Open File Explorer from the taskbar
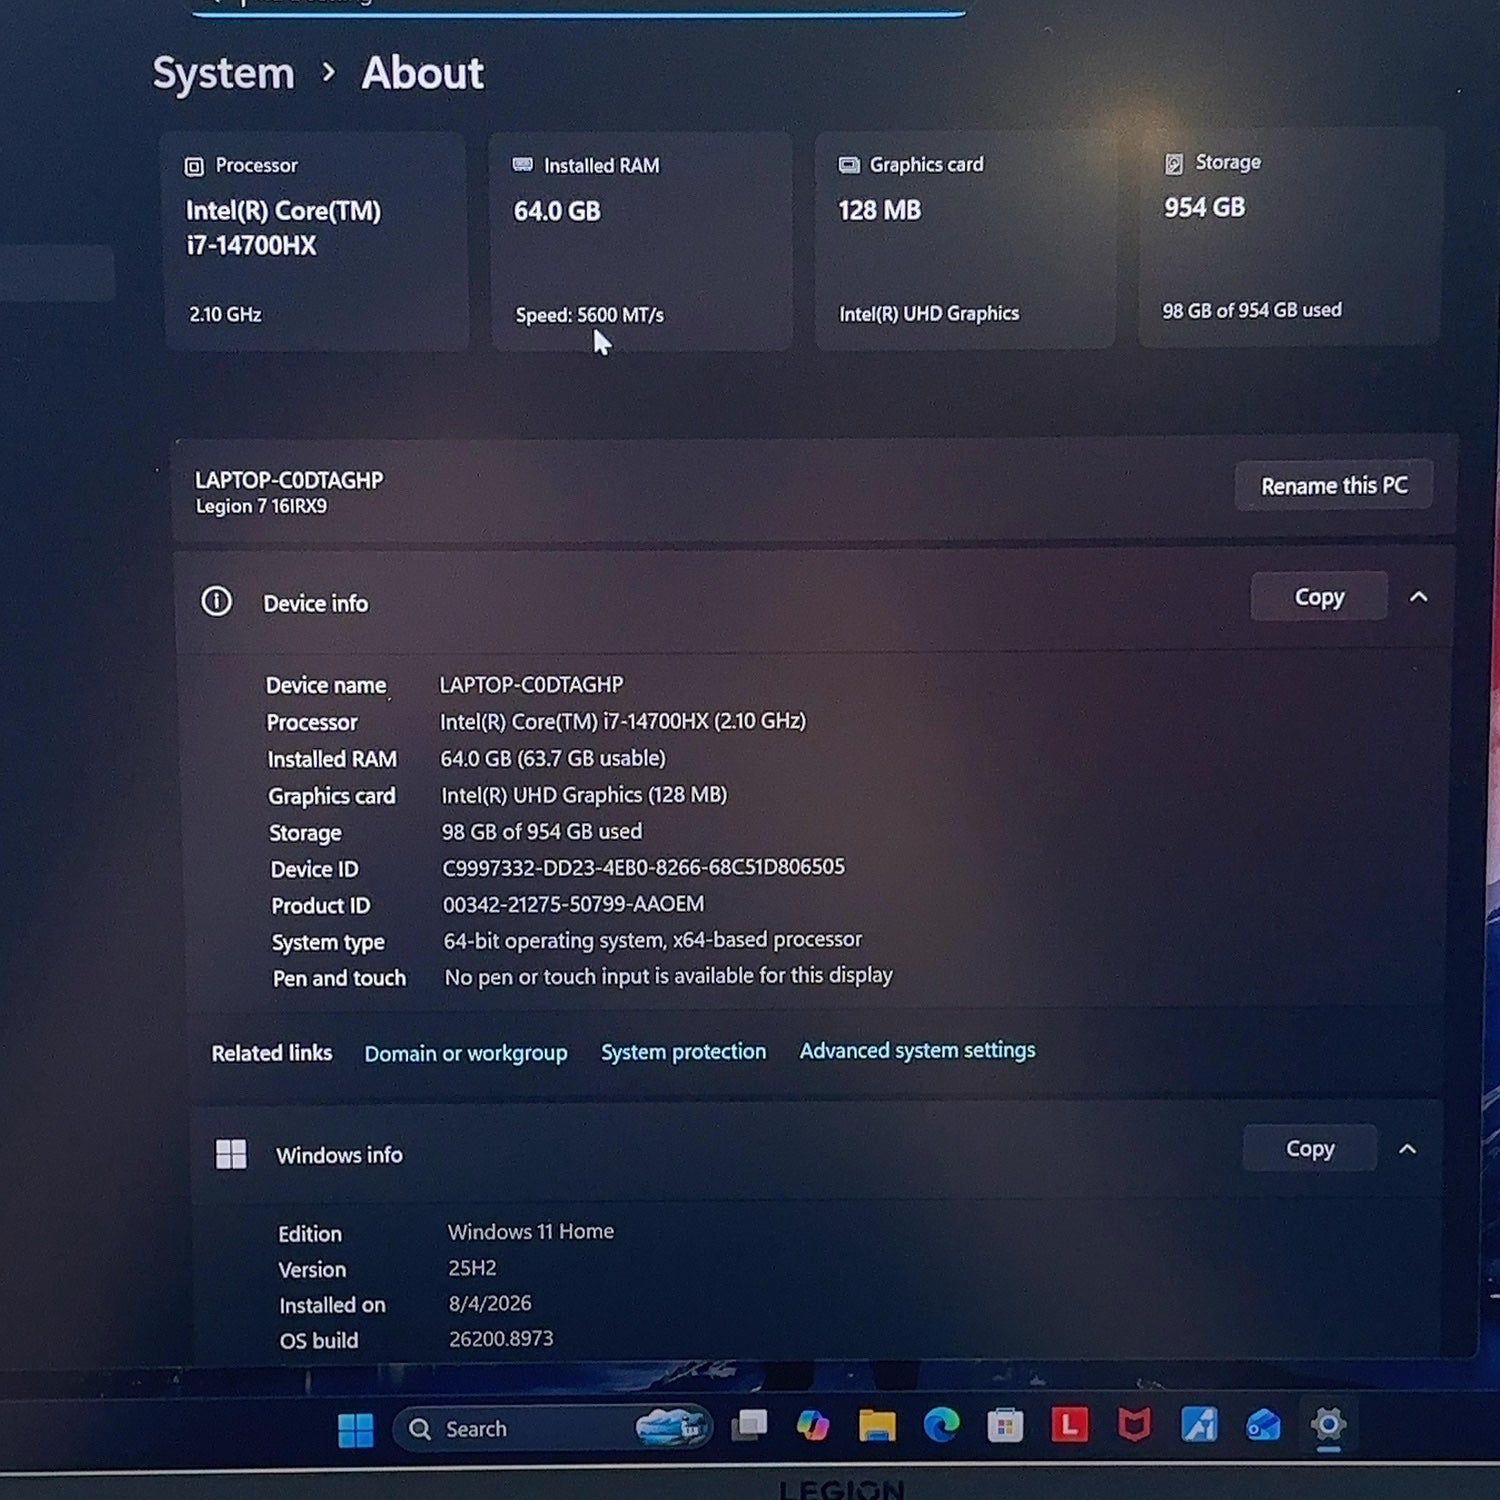Image resolution: width=1500 pixels, height=1500 pixels. (x=877, y=1425)
